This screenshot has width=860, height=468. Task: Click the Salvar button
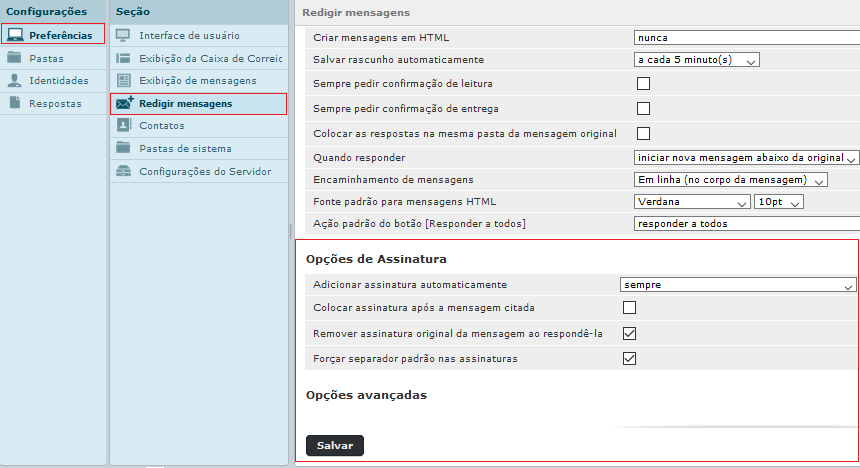click(x=334, y=446)
